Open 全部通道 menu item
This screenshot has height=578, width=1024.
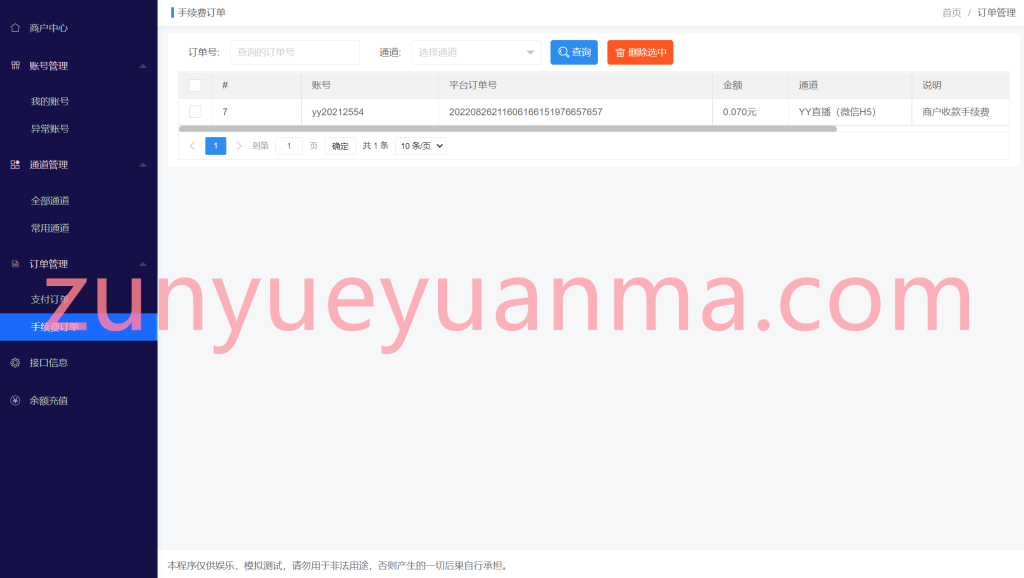pyautogui.click(x=50, y=201)
